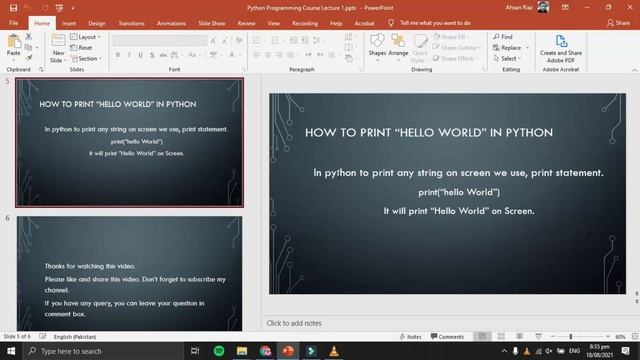Click the clock and date in taskbar
The width and height of the screenshot is (640, 360).
599,351
